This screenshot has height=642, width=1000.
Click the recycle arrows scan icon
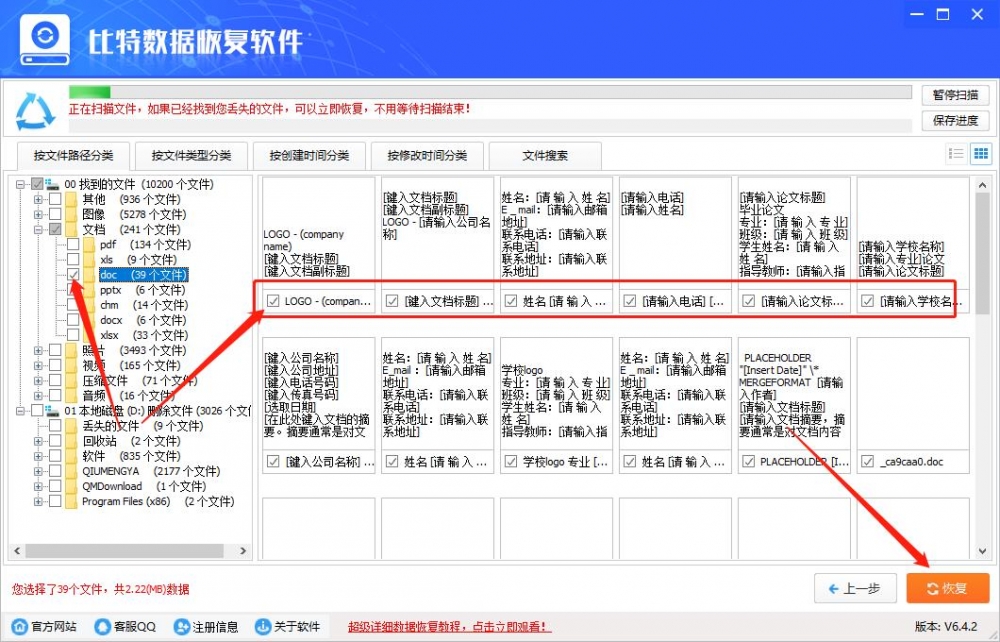tap(35, 111)
